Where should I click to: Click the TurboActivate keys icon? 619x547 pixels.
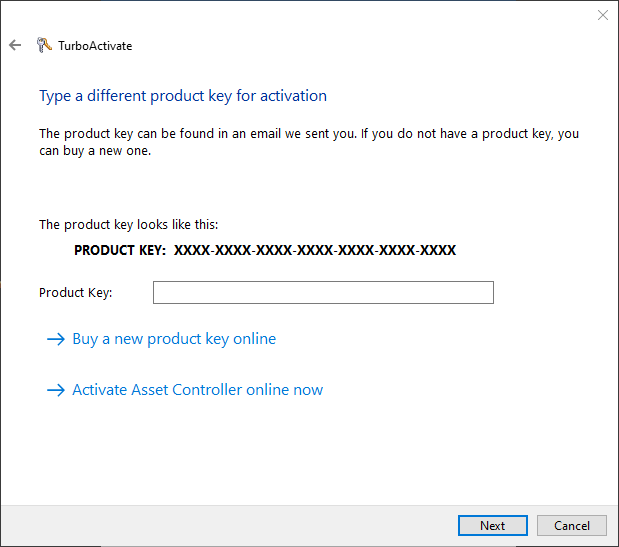(44, 45)
